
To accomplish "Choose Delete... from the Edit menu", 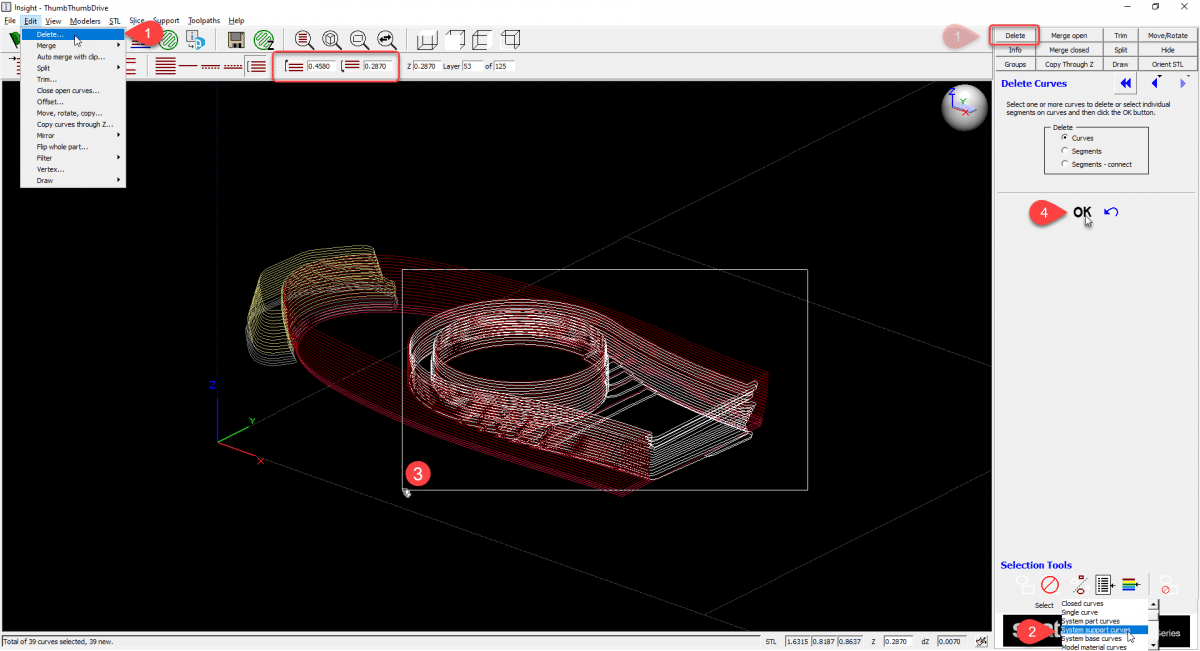I will [x=50, y=34].
